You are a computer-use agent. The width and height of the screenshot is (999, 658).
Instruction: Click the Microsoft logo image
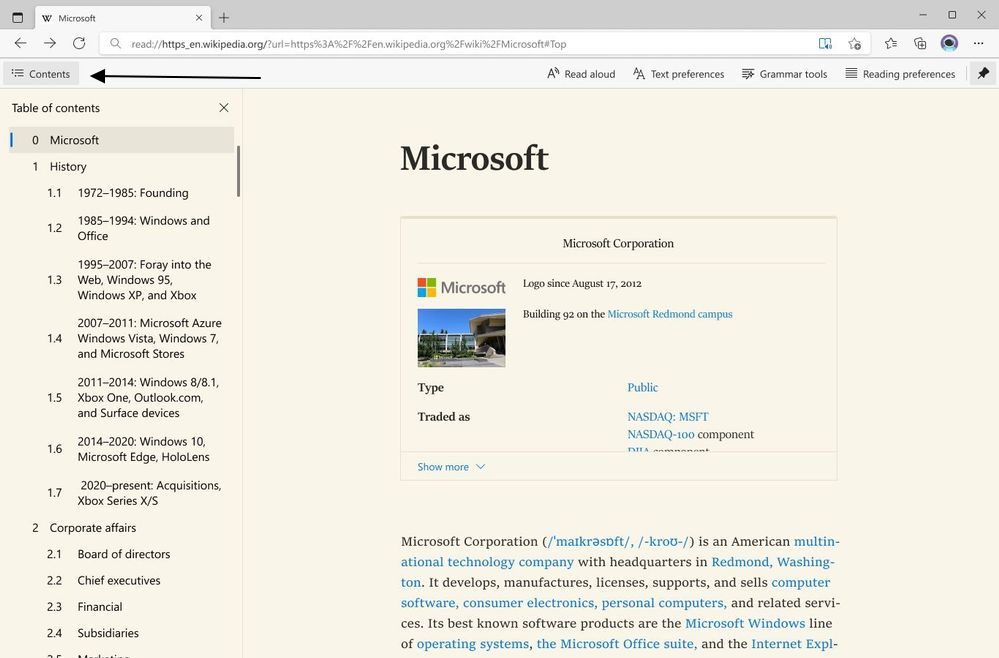pos(461,287)
